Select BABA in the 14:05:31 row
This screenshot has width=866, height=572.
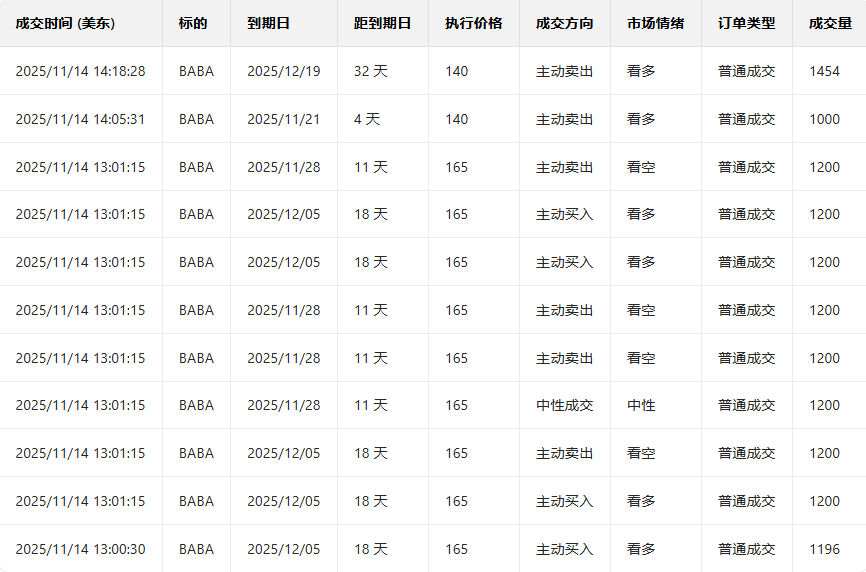[196, 119]
